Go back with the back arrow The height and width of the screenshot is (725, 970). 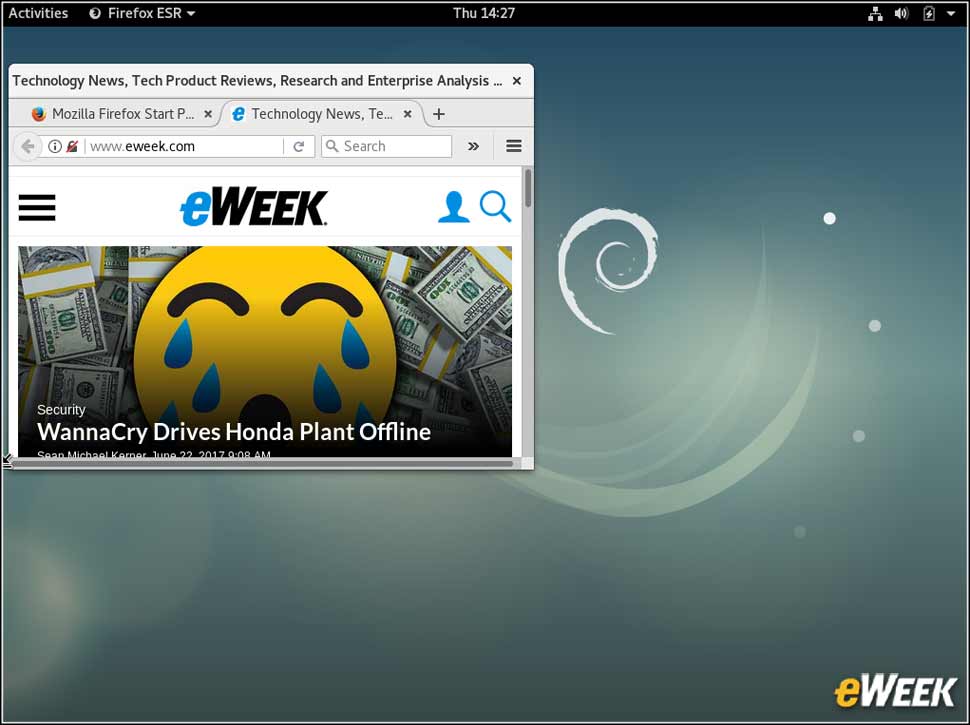coord(27,147)
